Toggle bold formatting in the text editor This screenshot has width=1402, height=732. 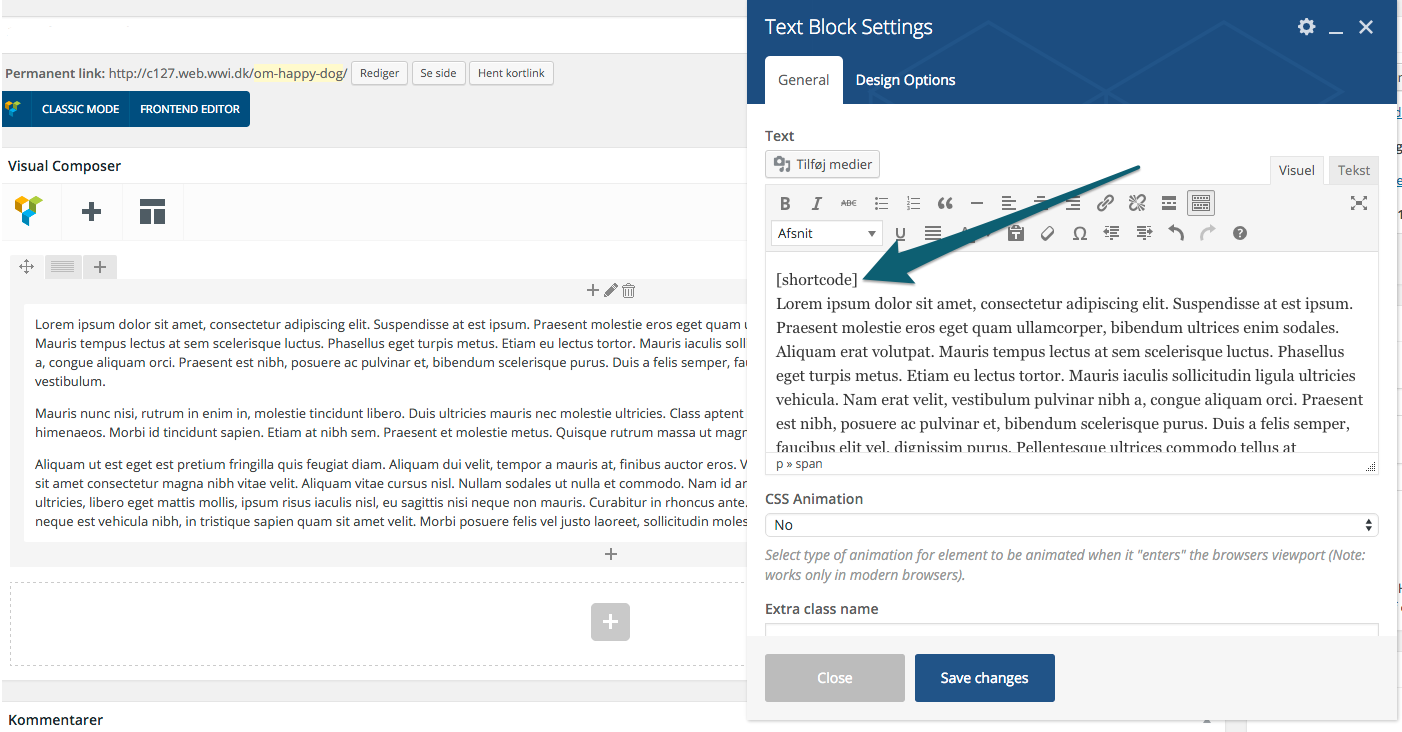pyautogui.click(x=785, y=204)
